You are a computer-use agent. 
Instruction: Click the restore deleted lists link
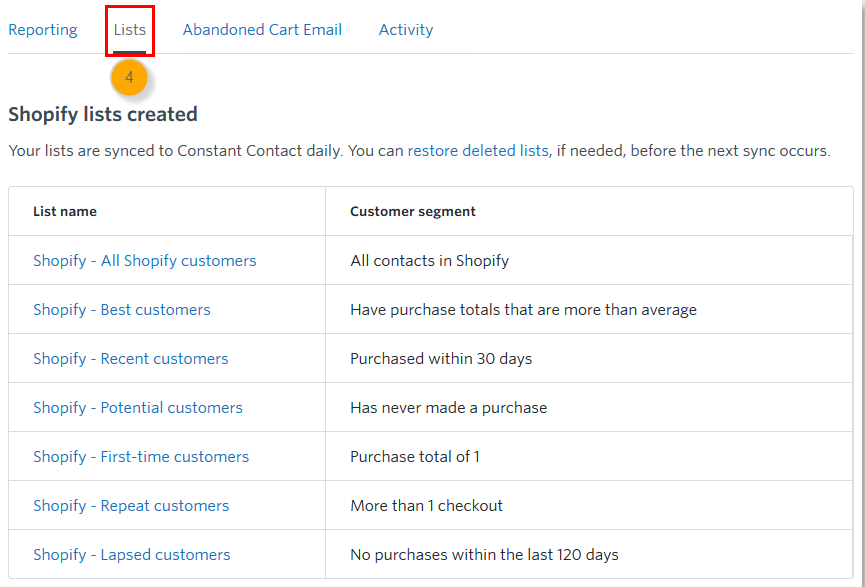point(477,150)
